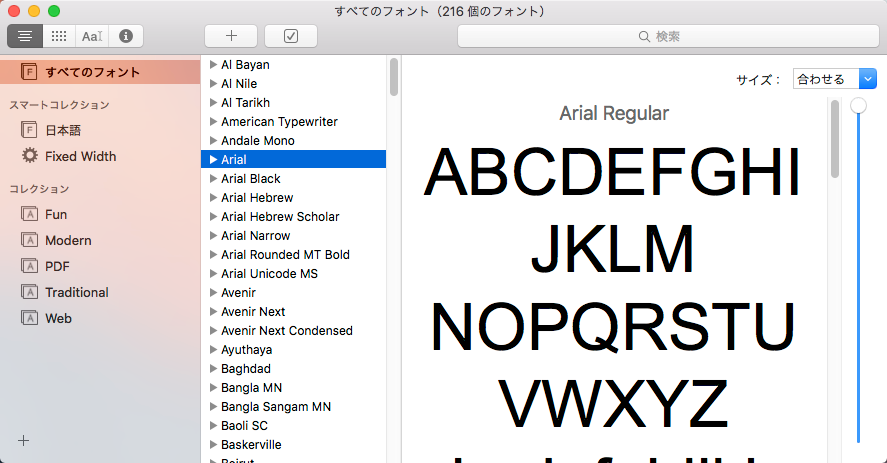
Task: Select All Fonts sidebar item
Action: tap(100, 72)
